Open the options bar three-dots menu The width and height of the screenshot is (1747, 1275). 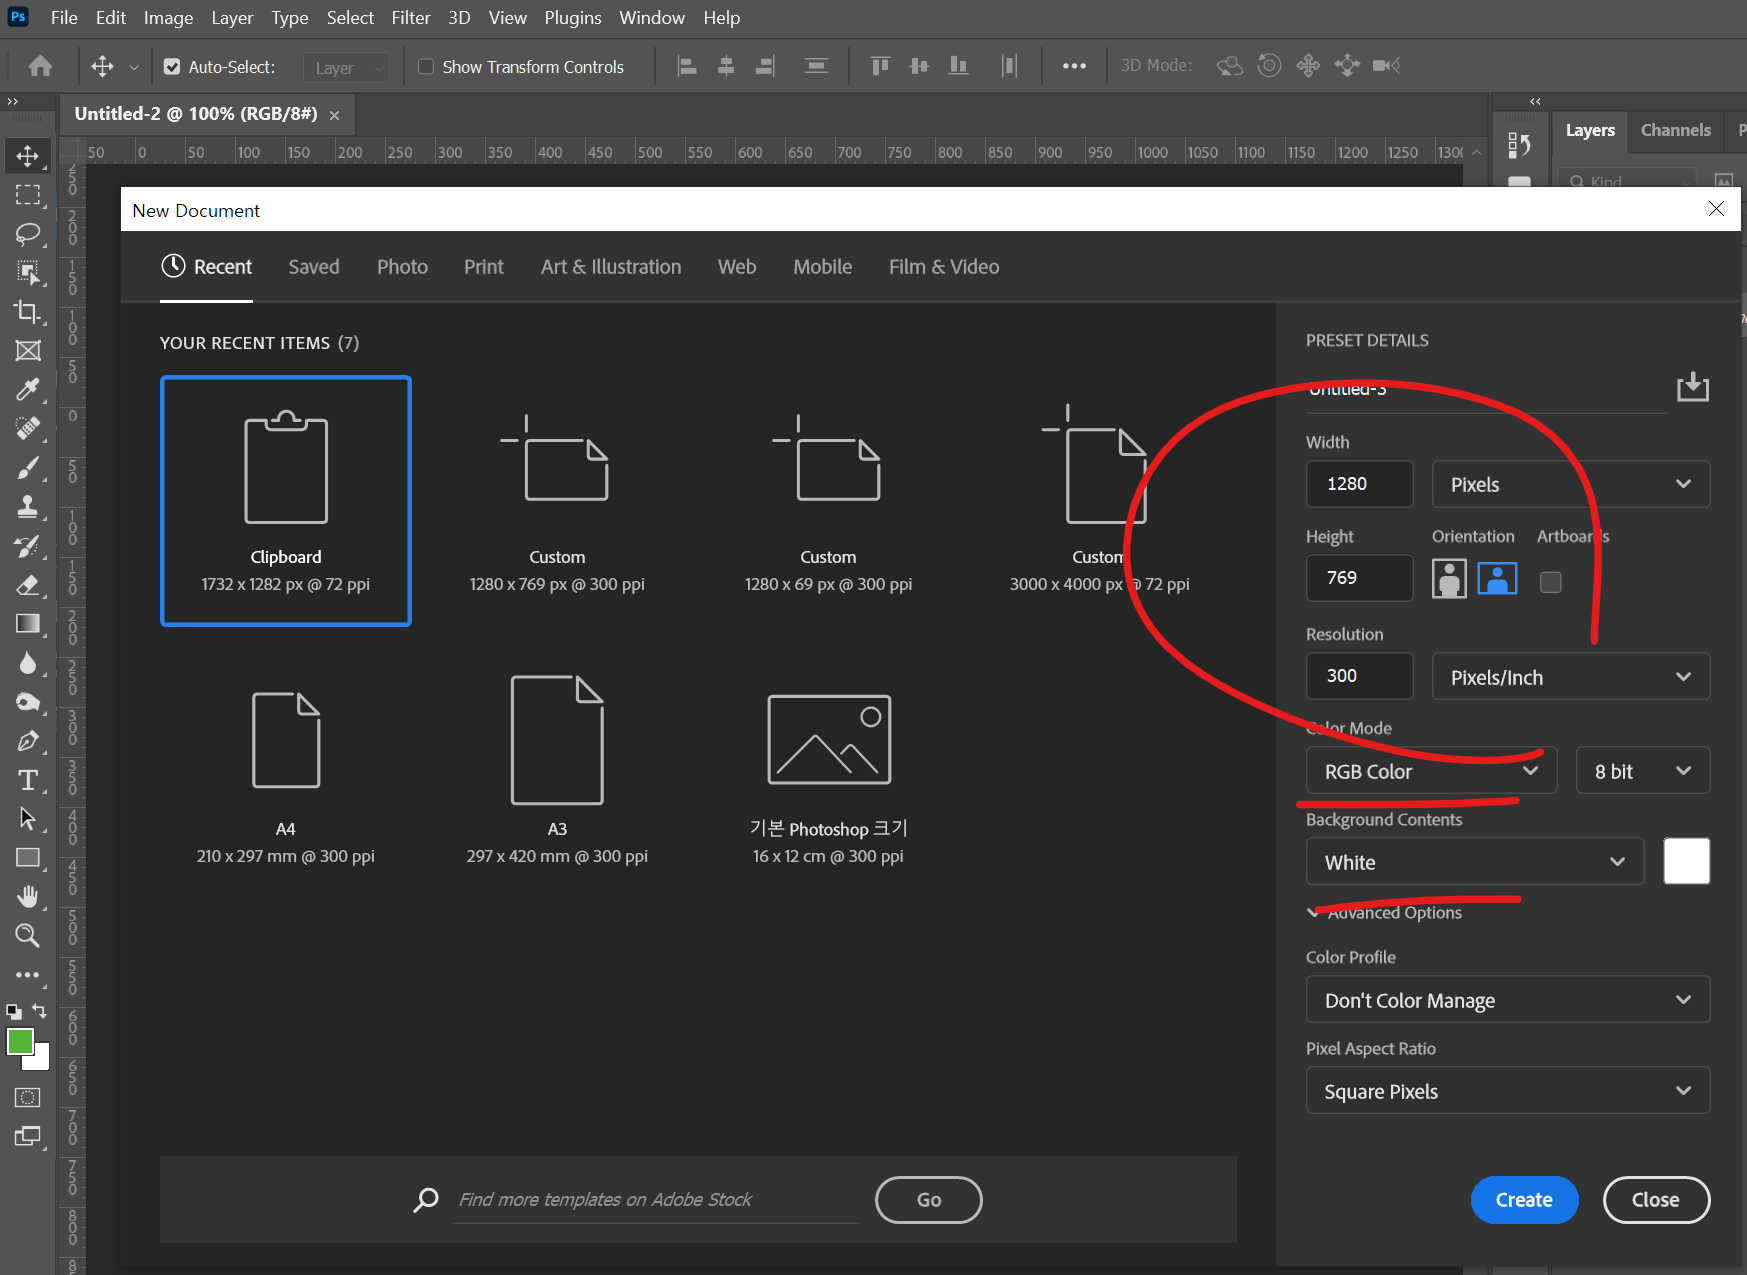pyautogui.click(x=1074, y=66)
